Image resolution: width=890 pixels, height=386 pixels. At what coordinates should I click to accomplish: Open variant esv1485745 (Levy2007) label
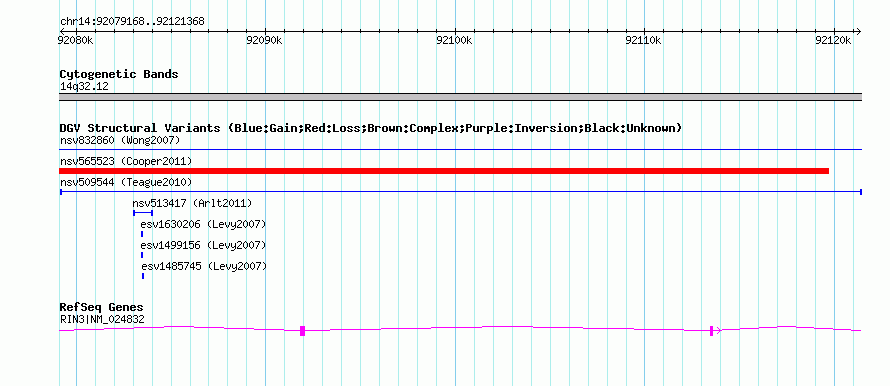click(x=204, y=266)
